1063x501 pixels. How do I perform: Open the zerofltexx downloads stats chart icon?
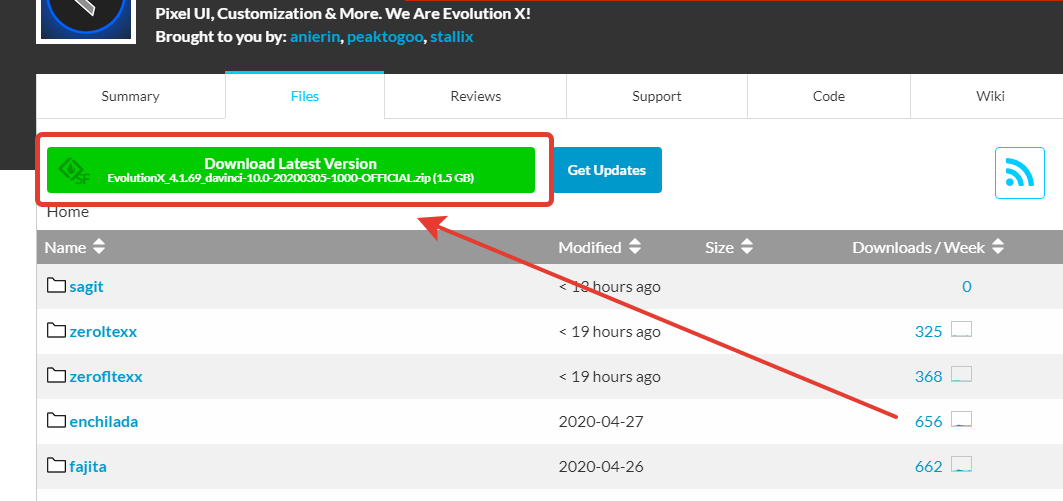click(x=961, y=375)
